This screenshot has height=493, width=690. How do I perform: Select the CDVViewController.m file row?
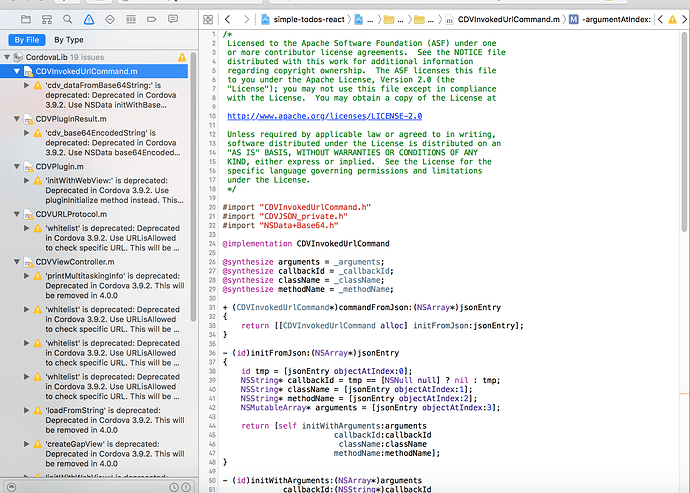(94, 262)
